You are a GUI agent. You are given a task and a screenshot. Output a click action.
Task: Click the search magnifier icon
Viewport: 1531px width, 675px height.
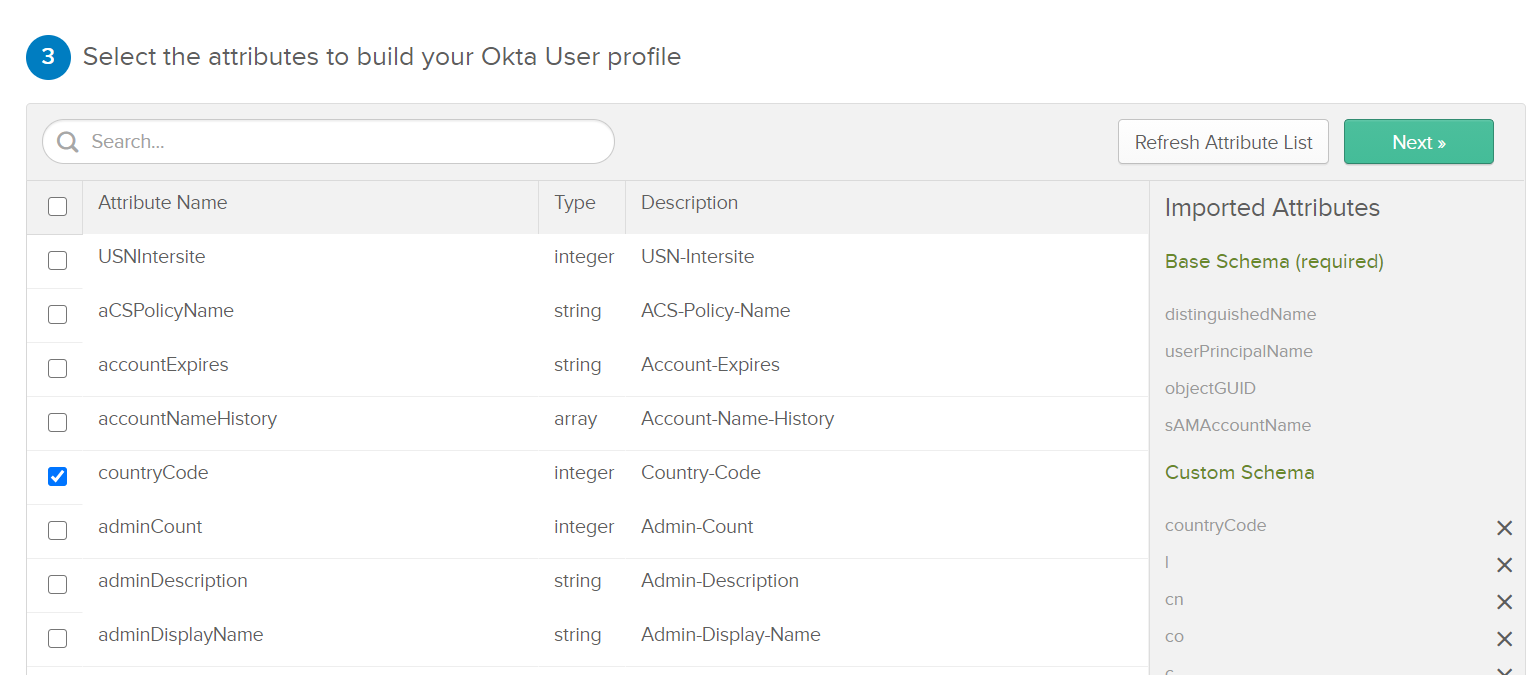(68, 142)
